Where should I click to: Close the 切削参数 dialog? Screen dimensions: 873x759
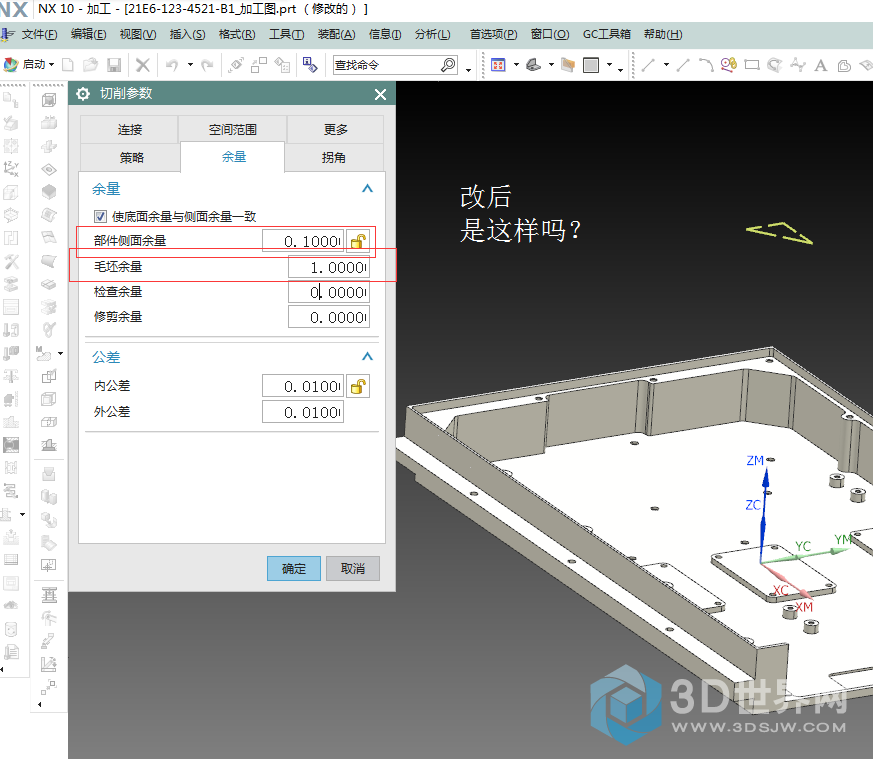(380, 94)
